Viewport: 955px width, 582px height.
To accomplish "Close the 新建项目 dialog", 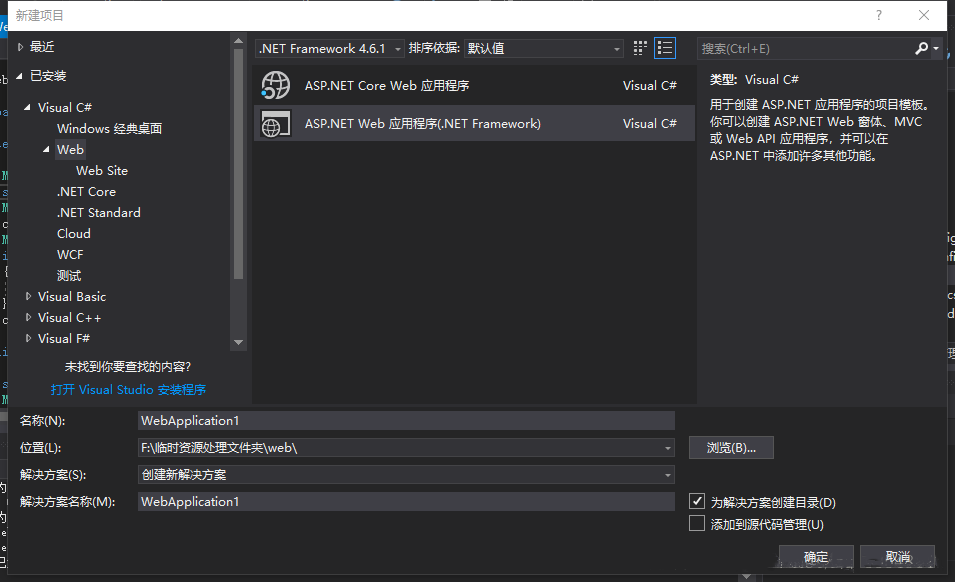I will (x=923, y=15).
